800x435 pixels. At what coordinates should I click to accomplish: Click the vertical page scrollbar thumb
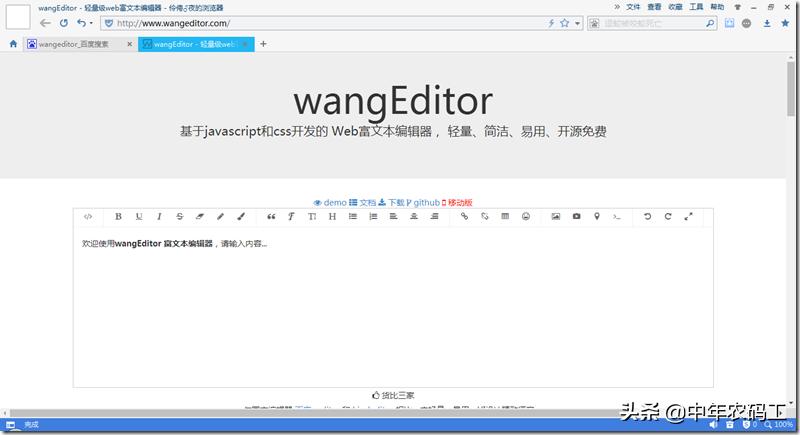pos(791,89)
